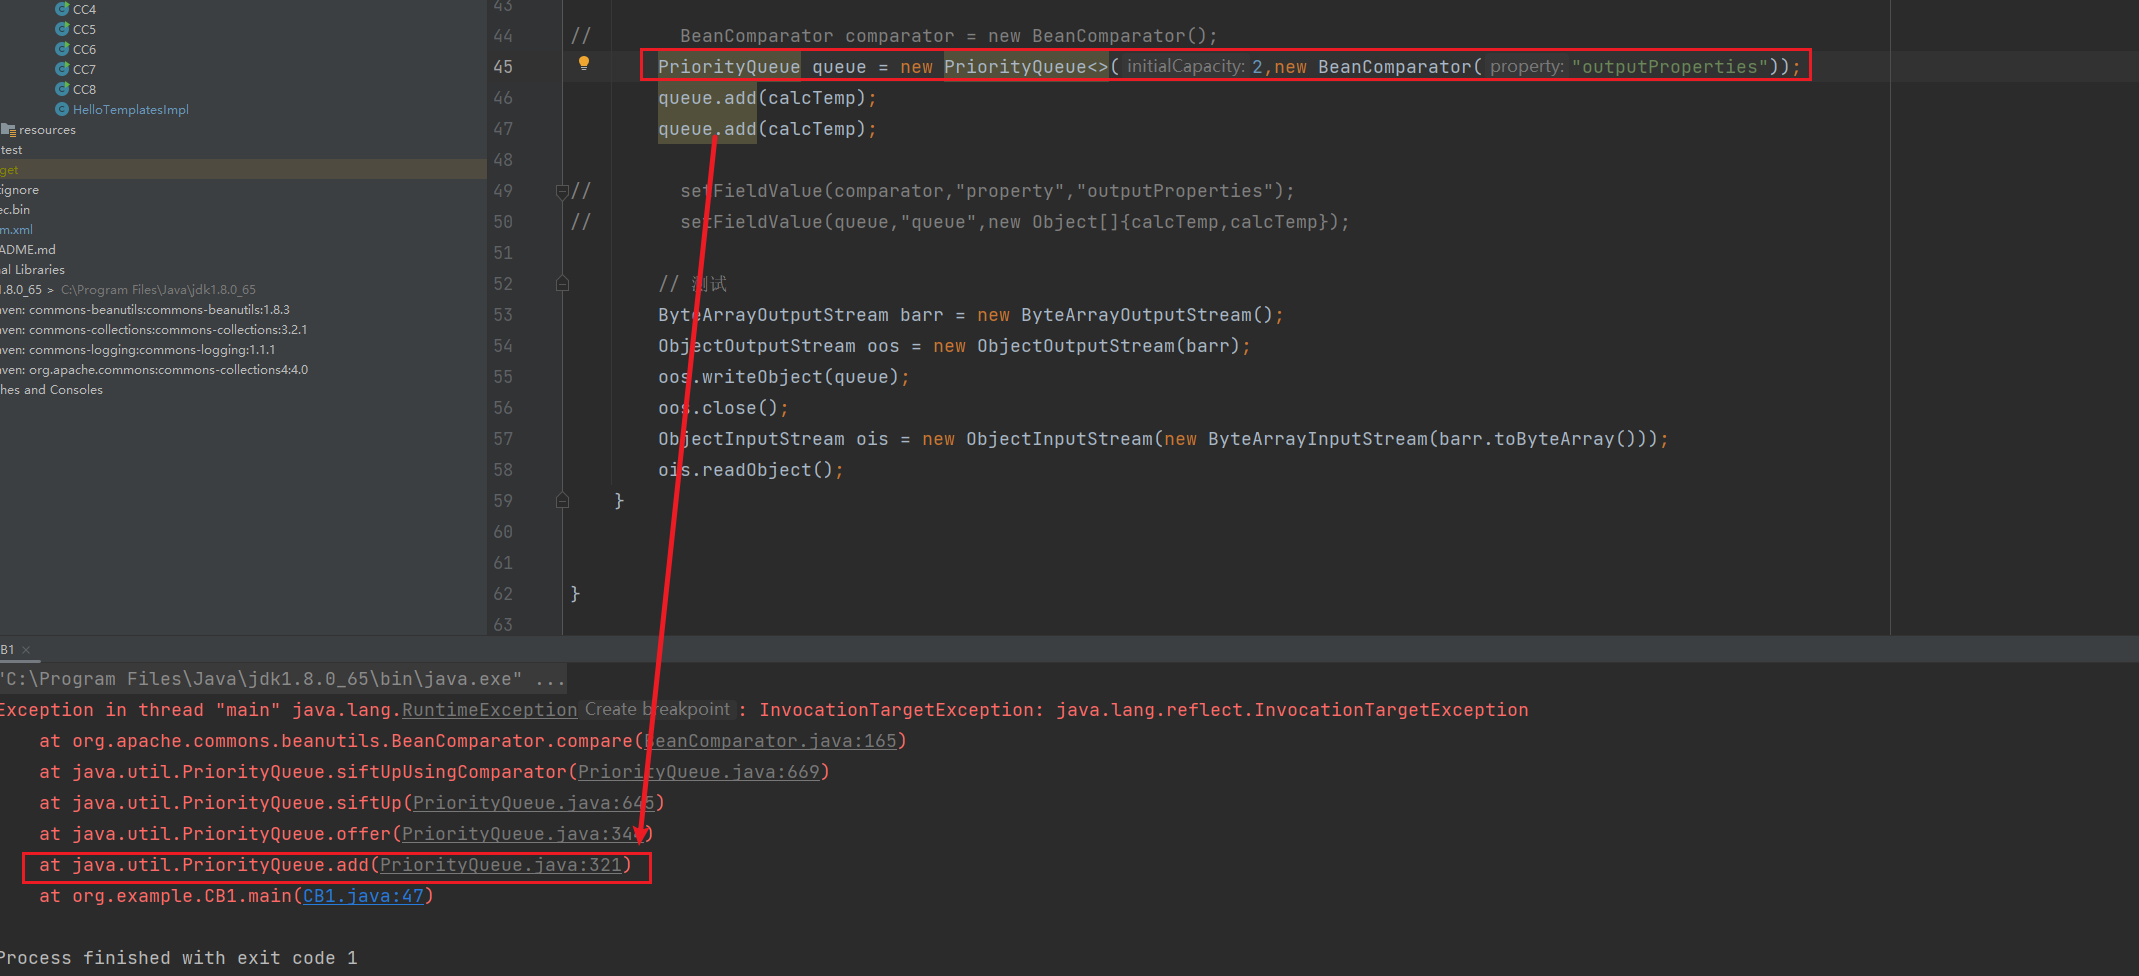This screenshot has height=976, width=2139.
Task: Click the resources folder icon
Action: [x=9, y=130]
